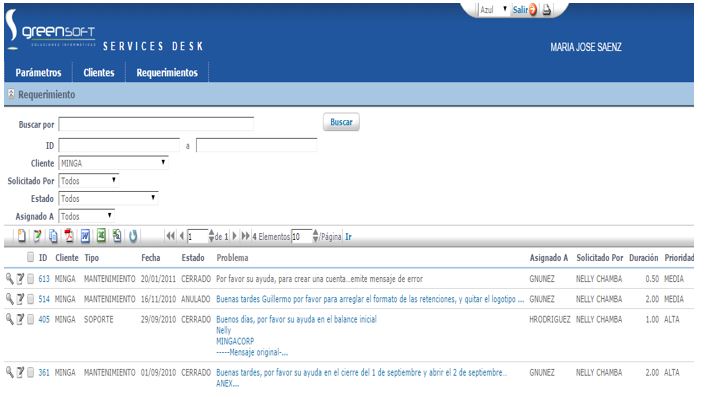Open the Asignado A dropdown
The height and width of the screenshot is (397, 710).
point(86,216)
